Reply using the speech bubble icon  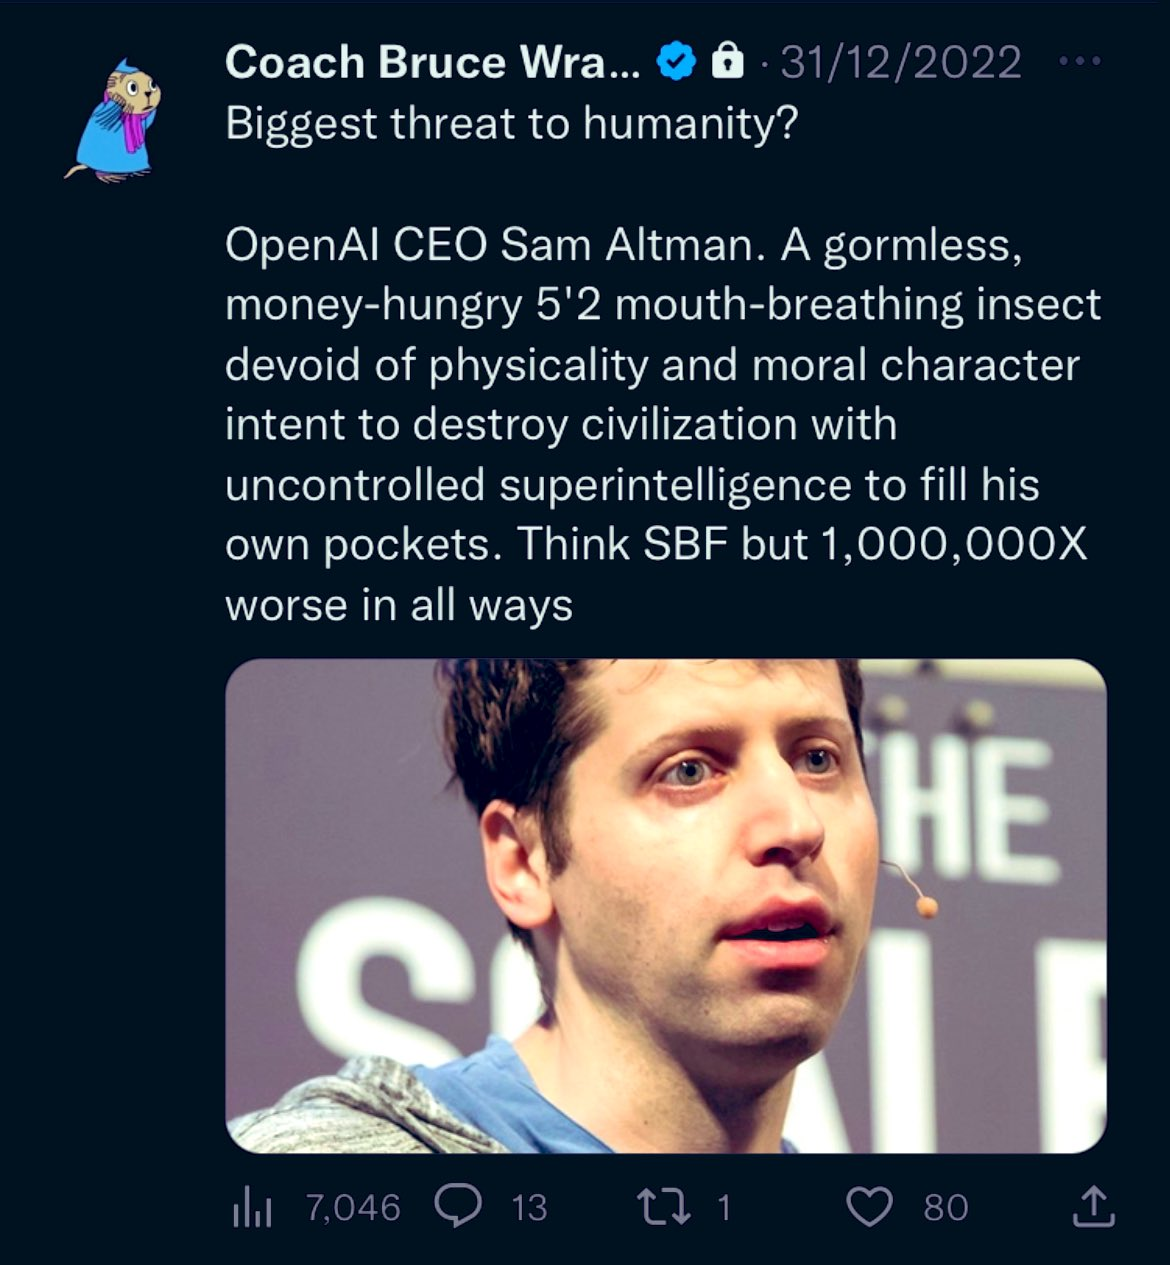click(458, 1206)
